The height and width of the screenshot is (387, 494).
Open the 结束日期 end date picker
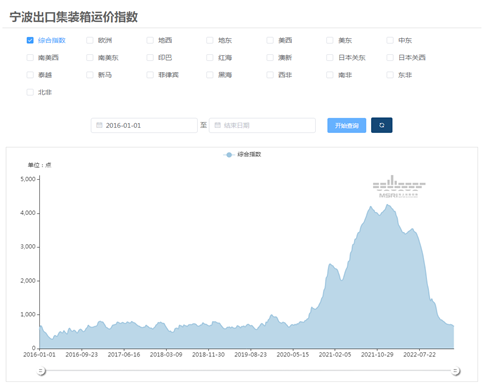click(x=262, y=125)
